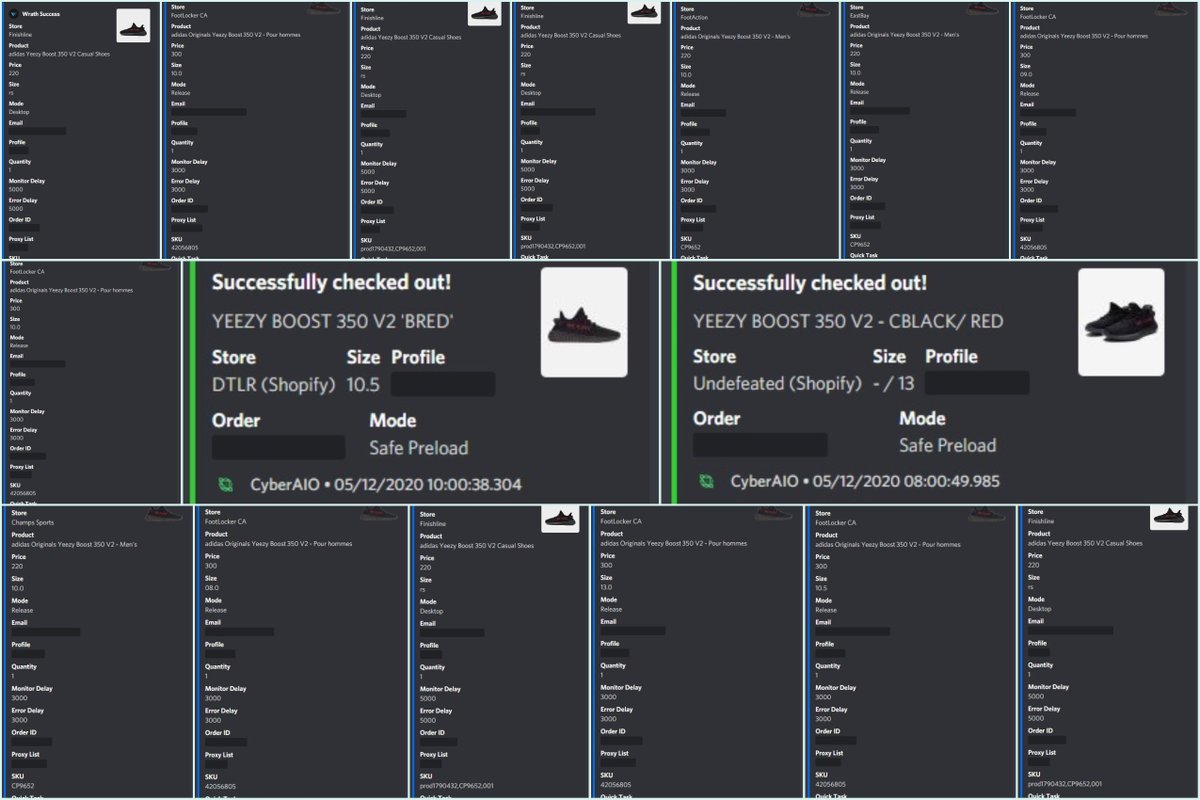Click the Profile label in the Undefeated card
Image resolution: width=1200 pixels, height=800 pixels.
(x=951, y=356)
